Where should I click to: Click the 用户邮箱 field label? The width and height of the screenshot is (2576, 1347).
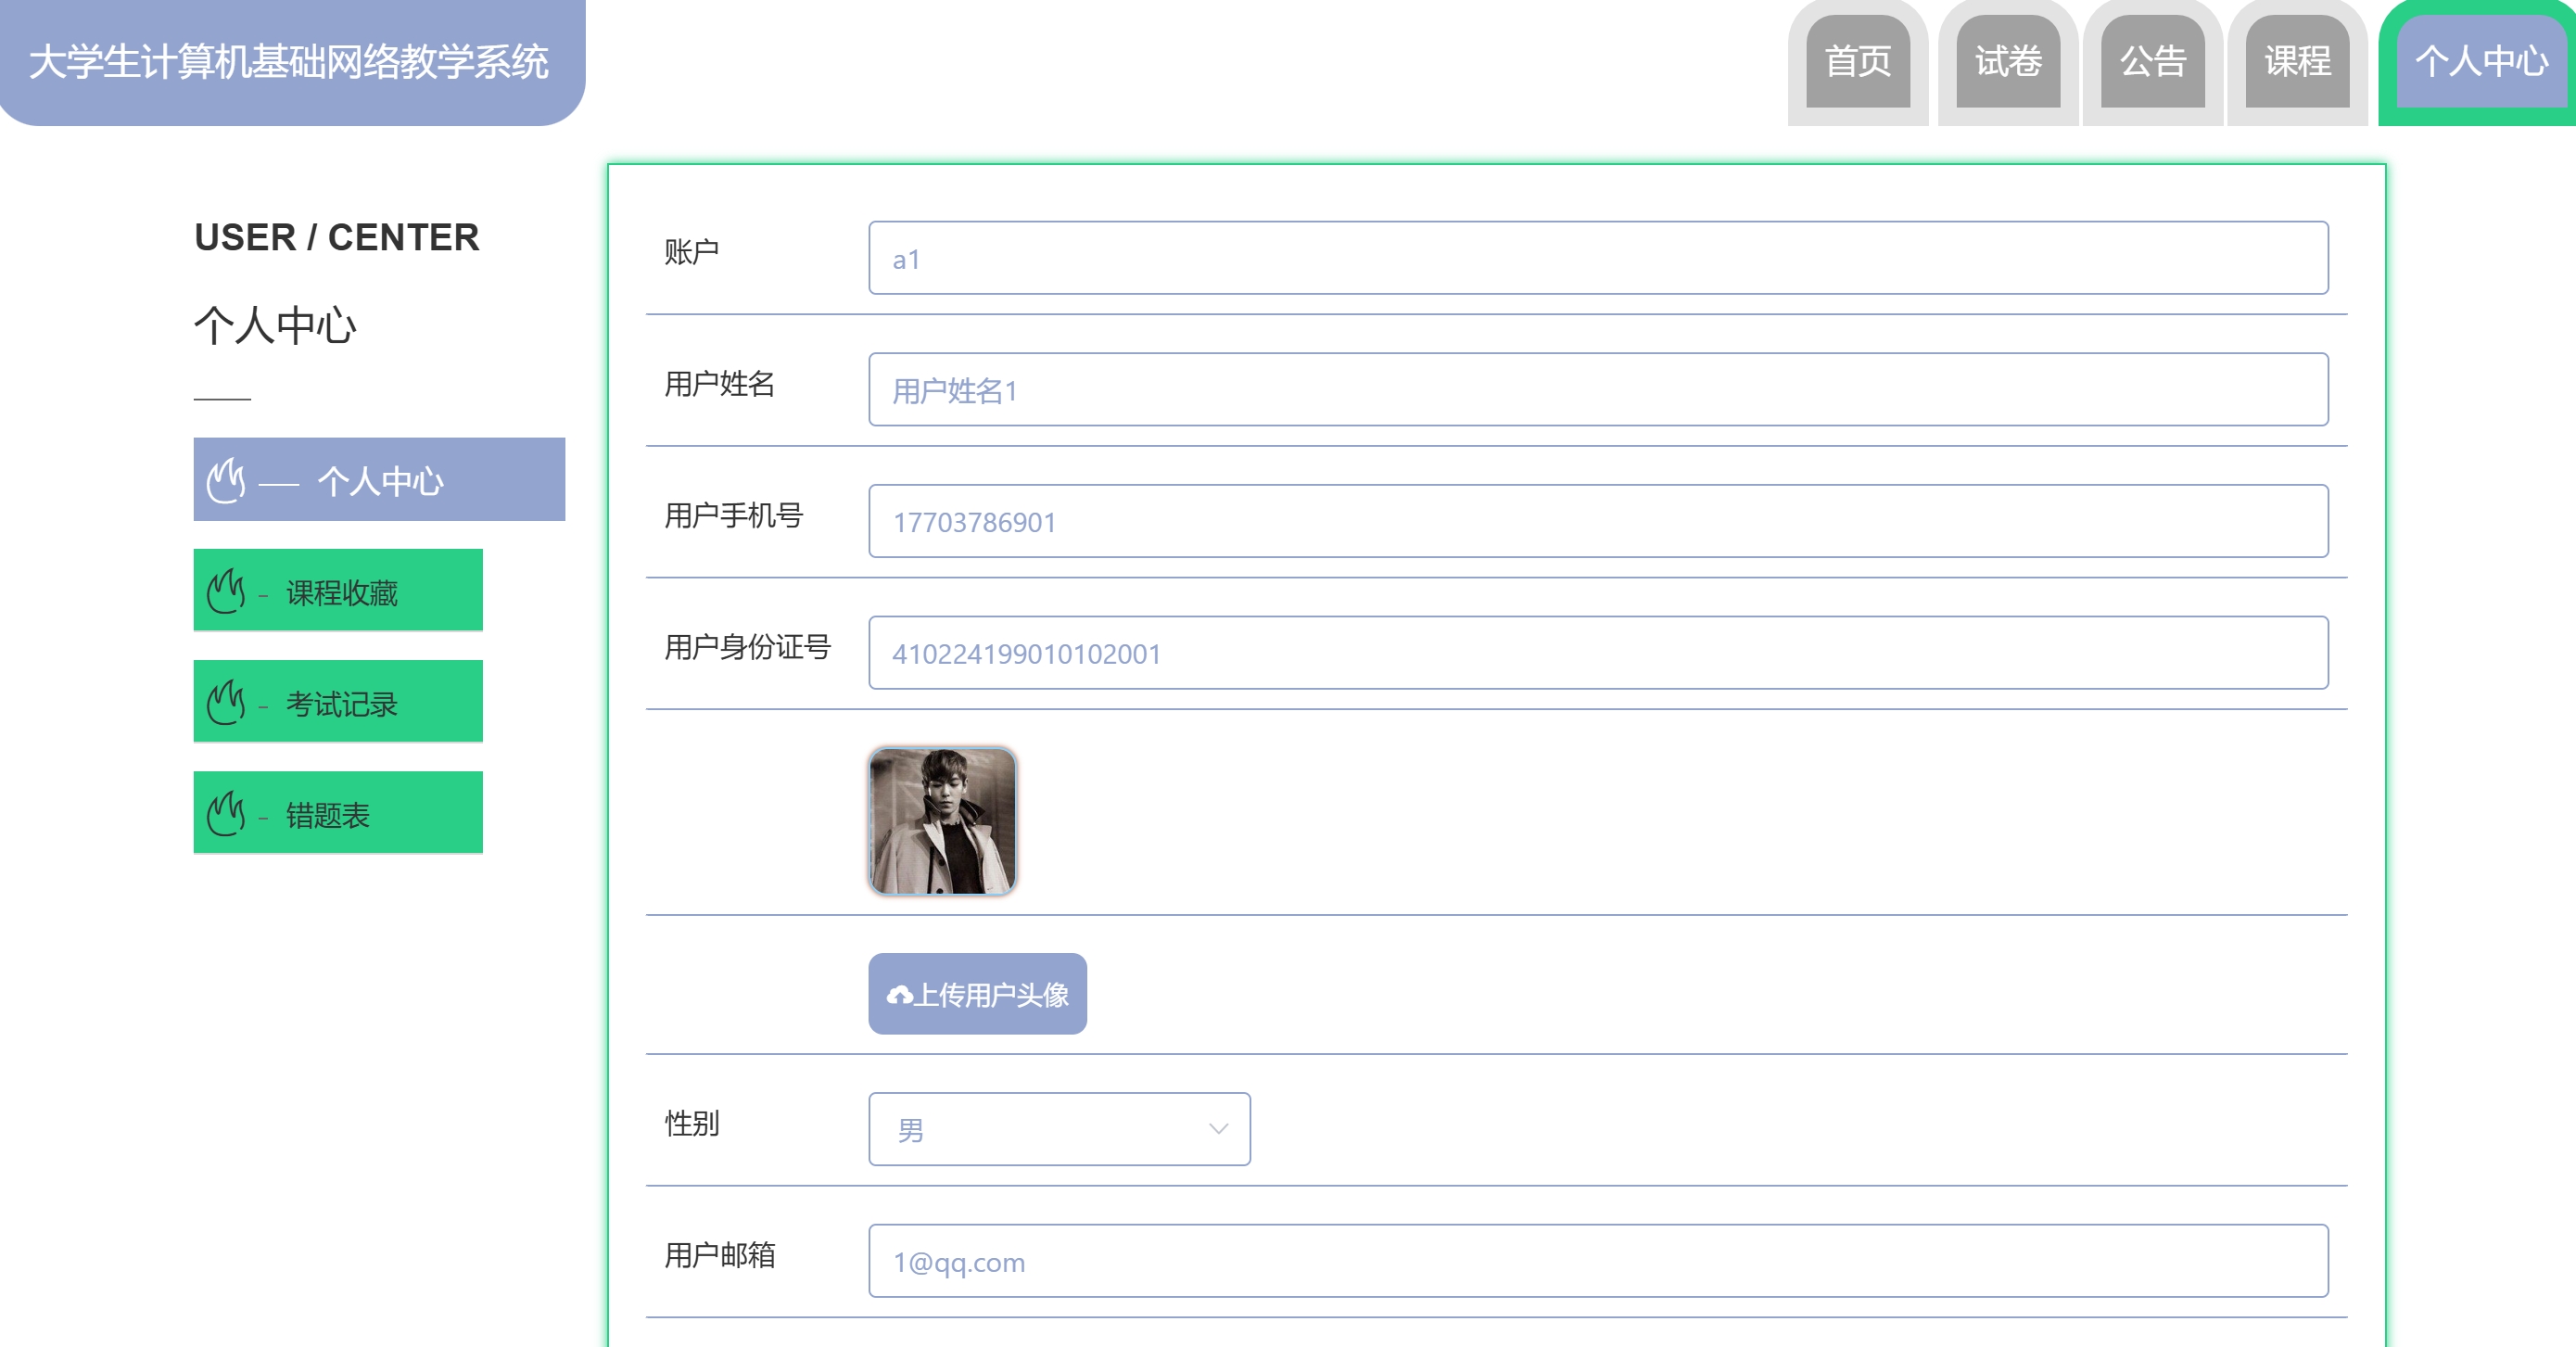[720, 1255]
